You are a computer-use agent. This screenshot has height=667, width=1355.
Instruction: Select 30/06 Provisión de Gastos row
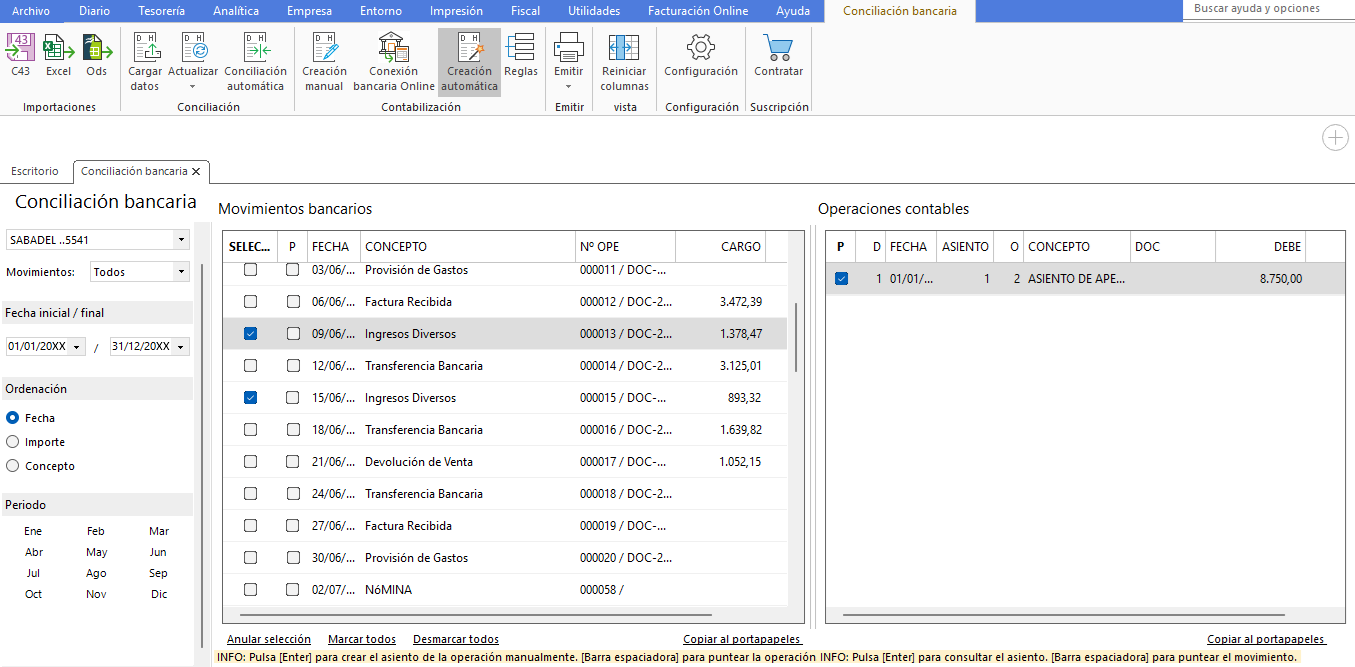point(506,558)
